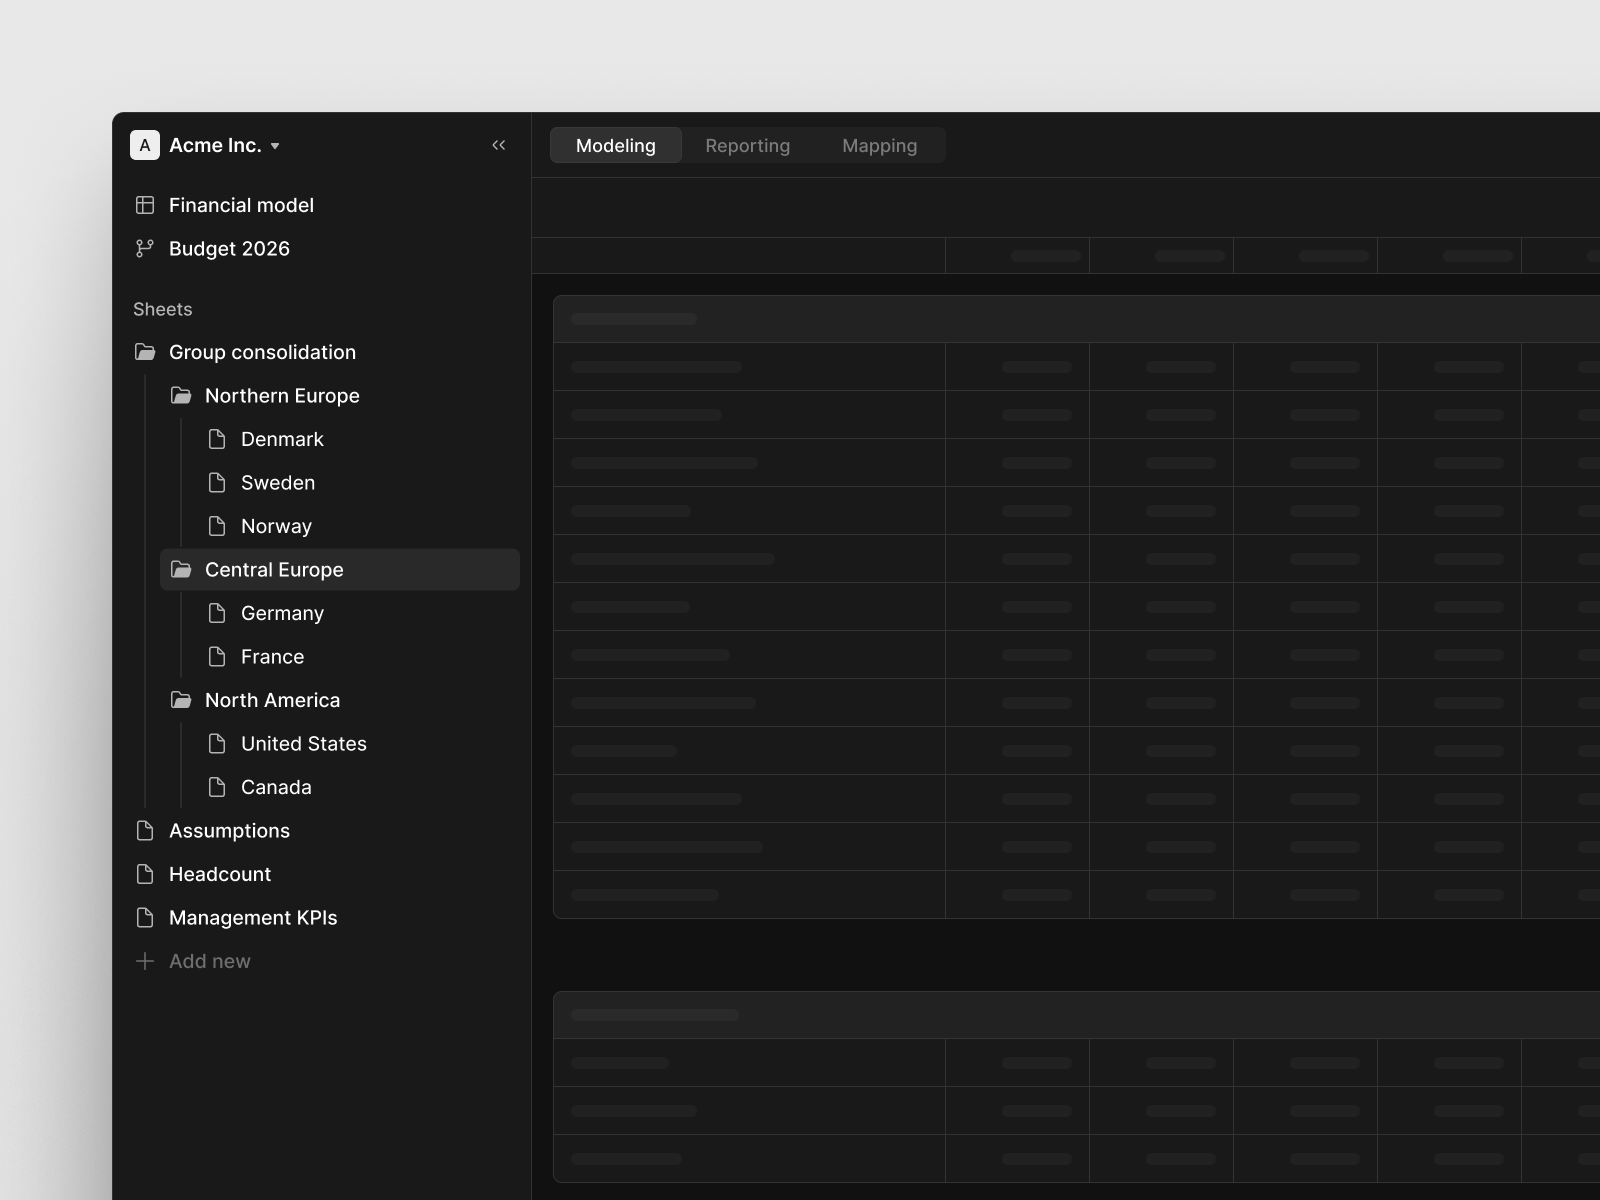Screen dimensions: 1600x1200
Task: Open the Sweden sheet
Action: (x=277, y=483)
